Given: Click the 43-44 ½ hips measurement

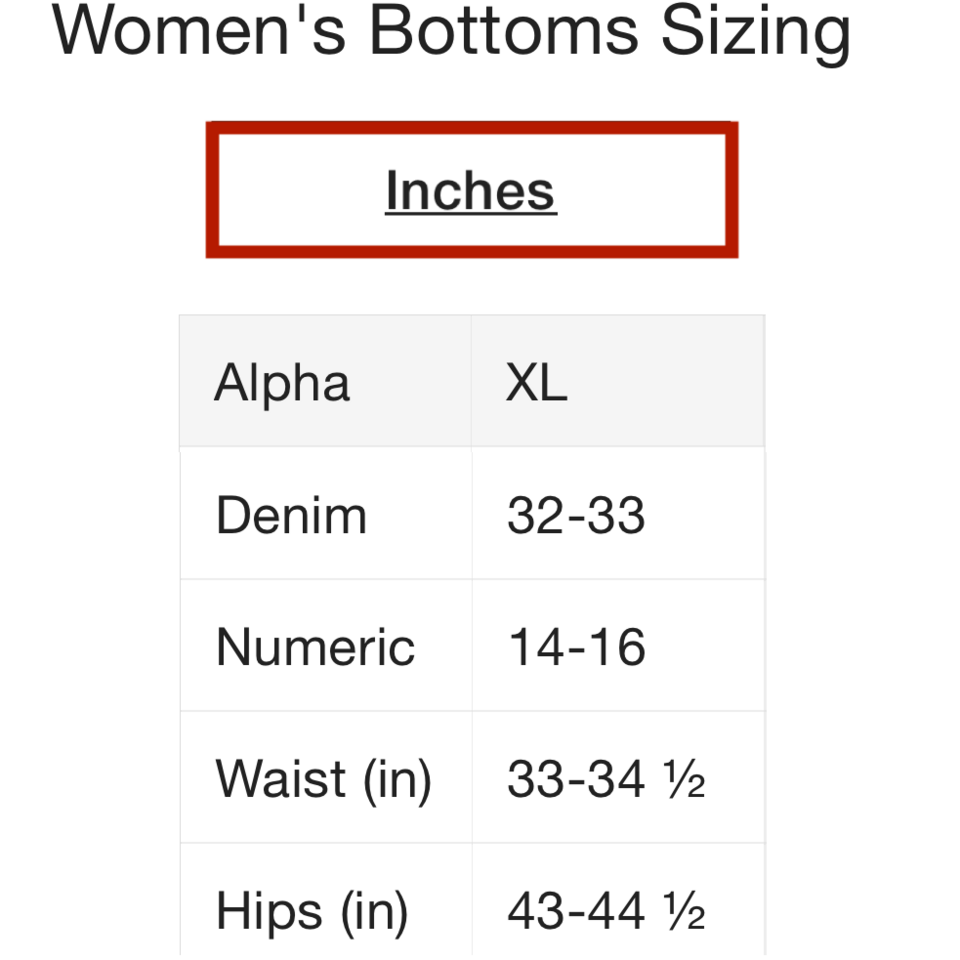Looking at the screenshot, I should [606, 911].
